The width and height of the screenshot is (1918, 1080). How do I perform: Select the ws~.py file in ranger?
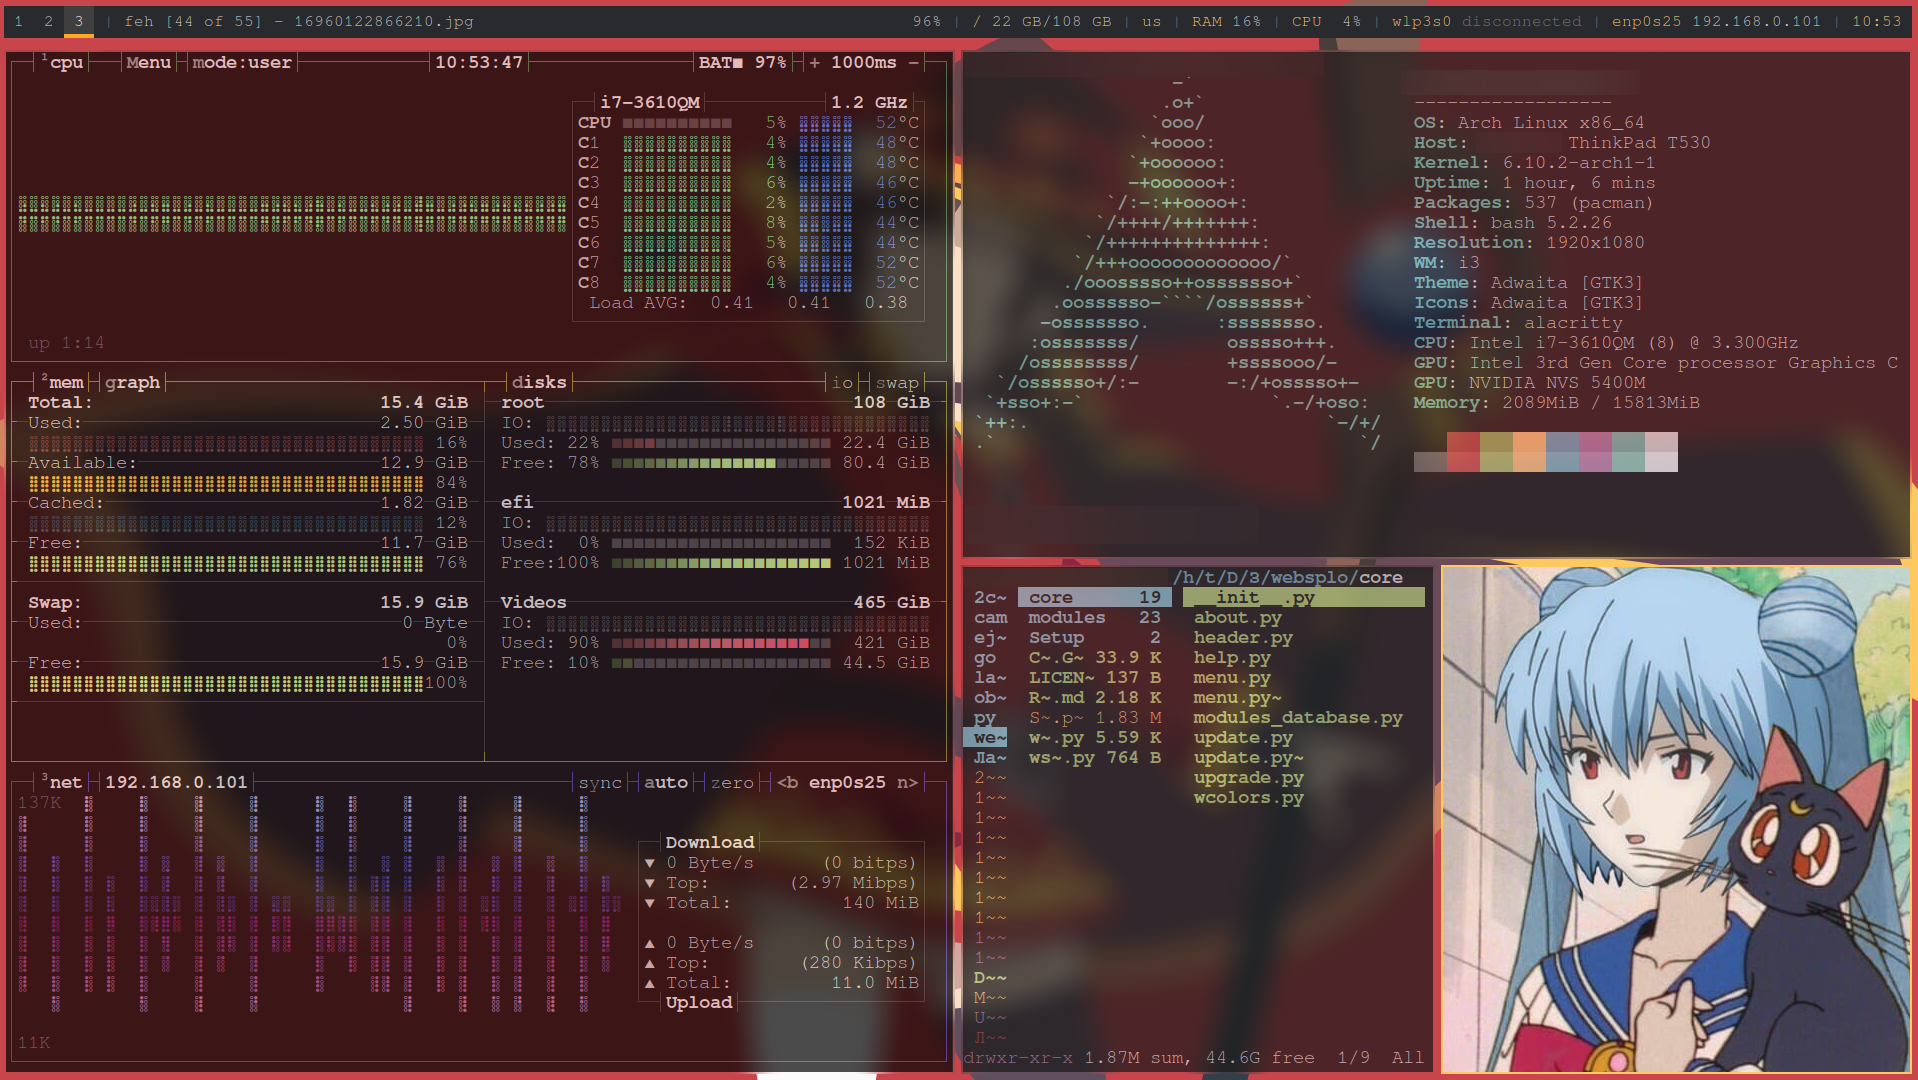click(x=1095, y=757)
